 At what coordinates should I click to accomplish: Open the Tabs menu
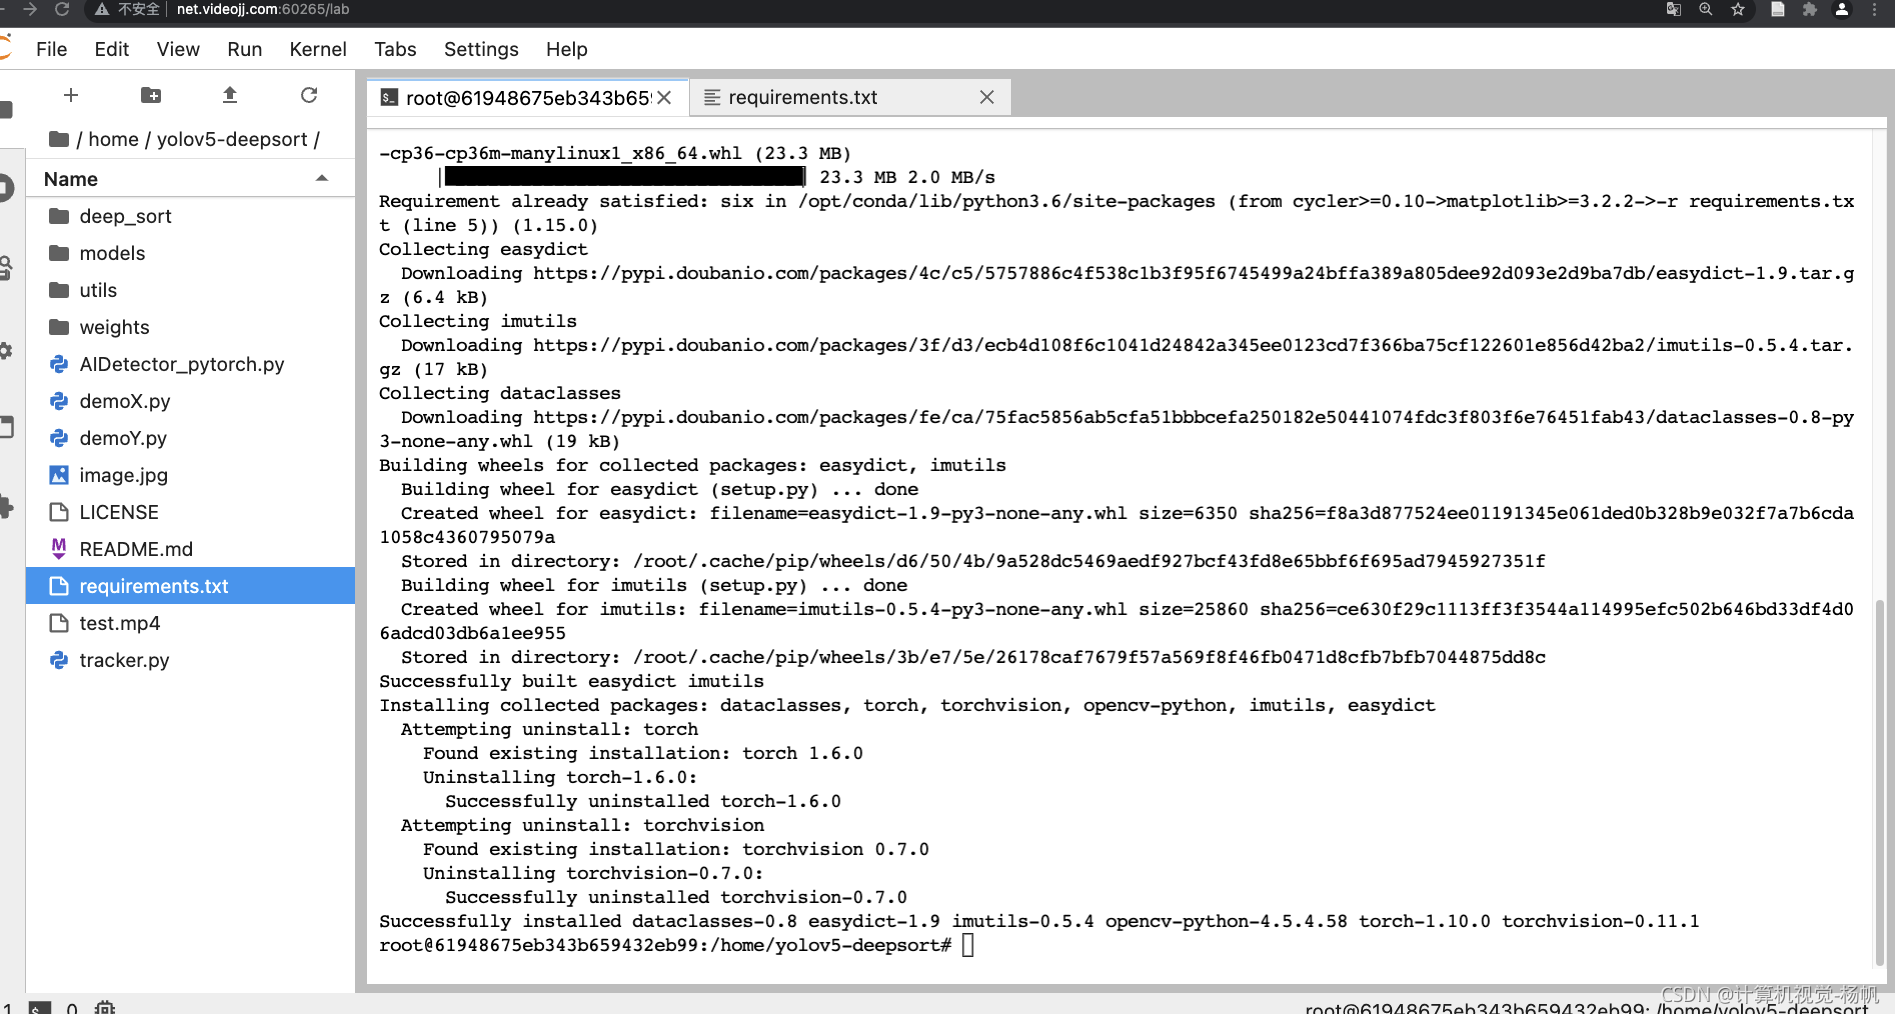[x=395, y=49]
